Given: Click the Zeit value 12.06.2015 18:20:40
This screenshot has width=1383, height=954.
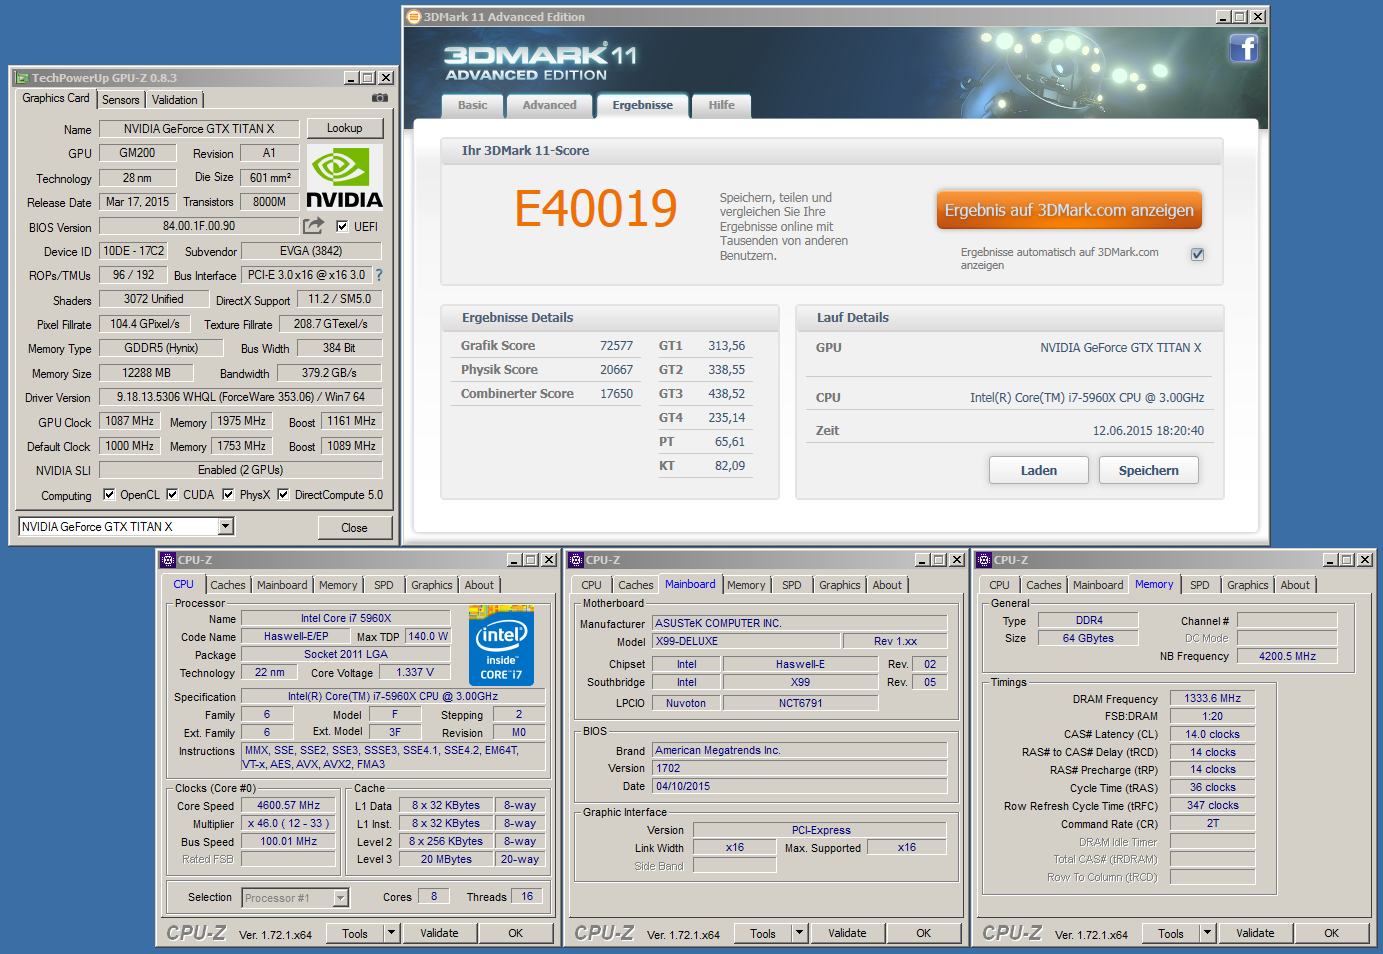Looking at the screenshot, I should point(1148,431).
